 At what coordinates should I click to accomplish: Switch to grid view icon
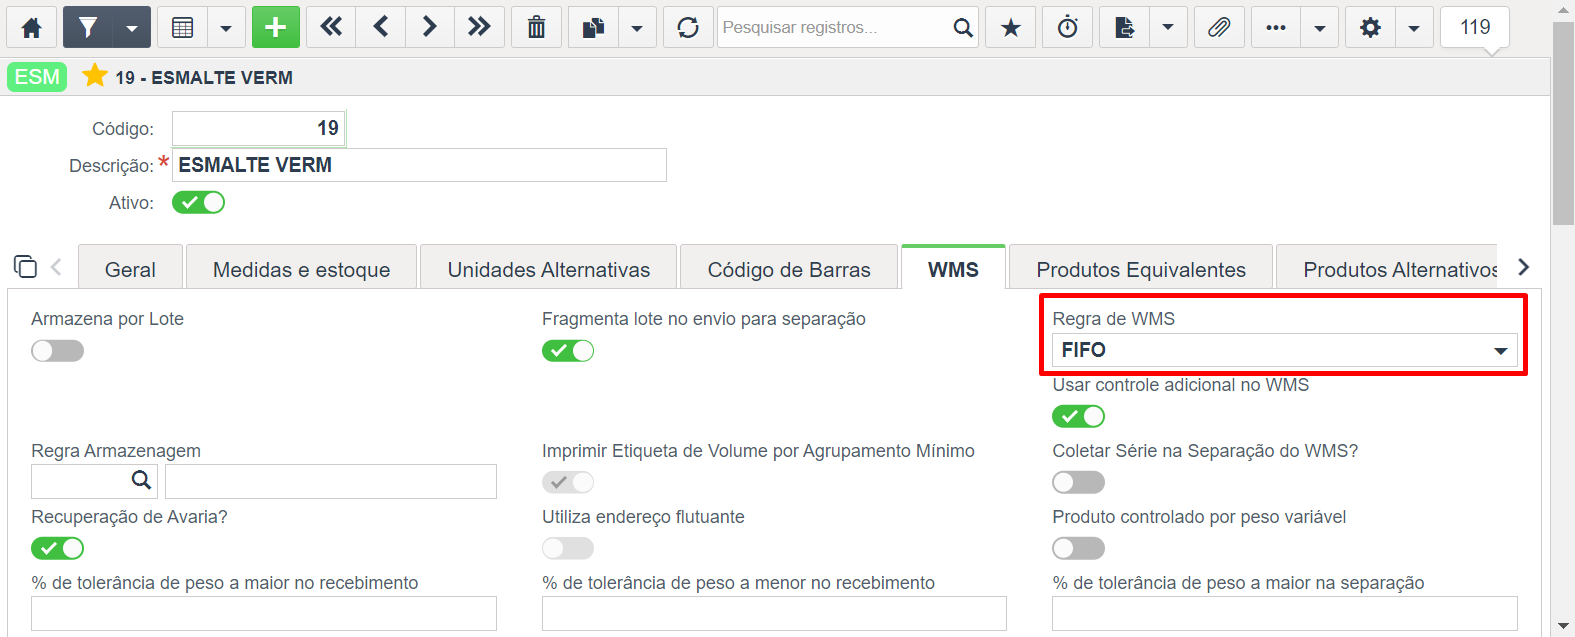pos(182,27)
